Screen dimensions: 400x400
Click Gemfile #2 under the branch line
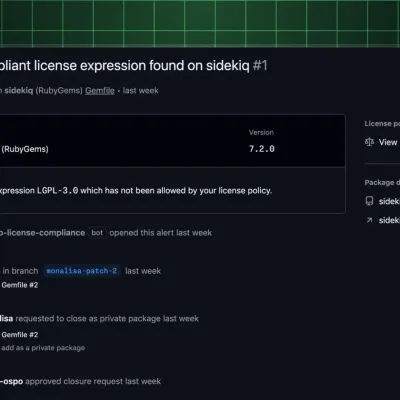point(20,285)
